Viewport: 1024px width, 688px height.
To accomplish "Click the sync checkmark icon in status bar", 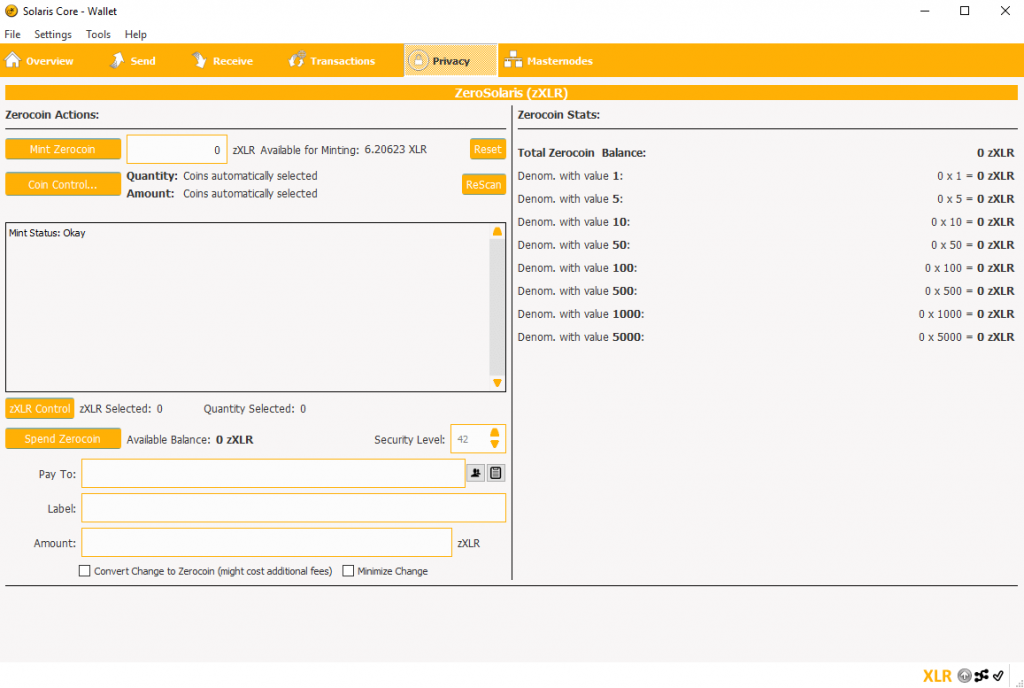I will [997, 675].
